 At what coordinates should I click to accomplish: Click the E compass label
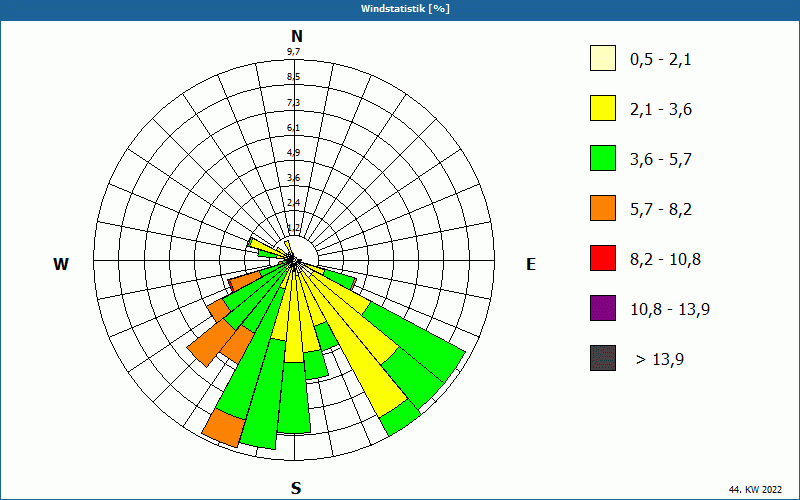click(x=531, y=264)
